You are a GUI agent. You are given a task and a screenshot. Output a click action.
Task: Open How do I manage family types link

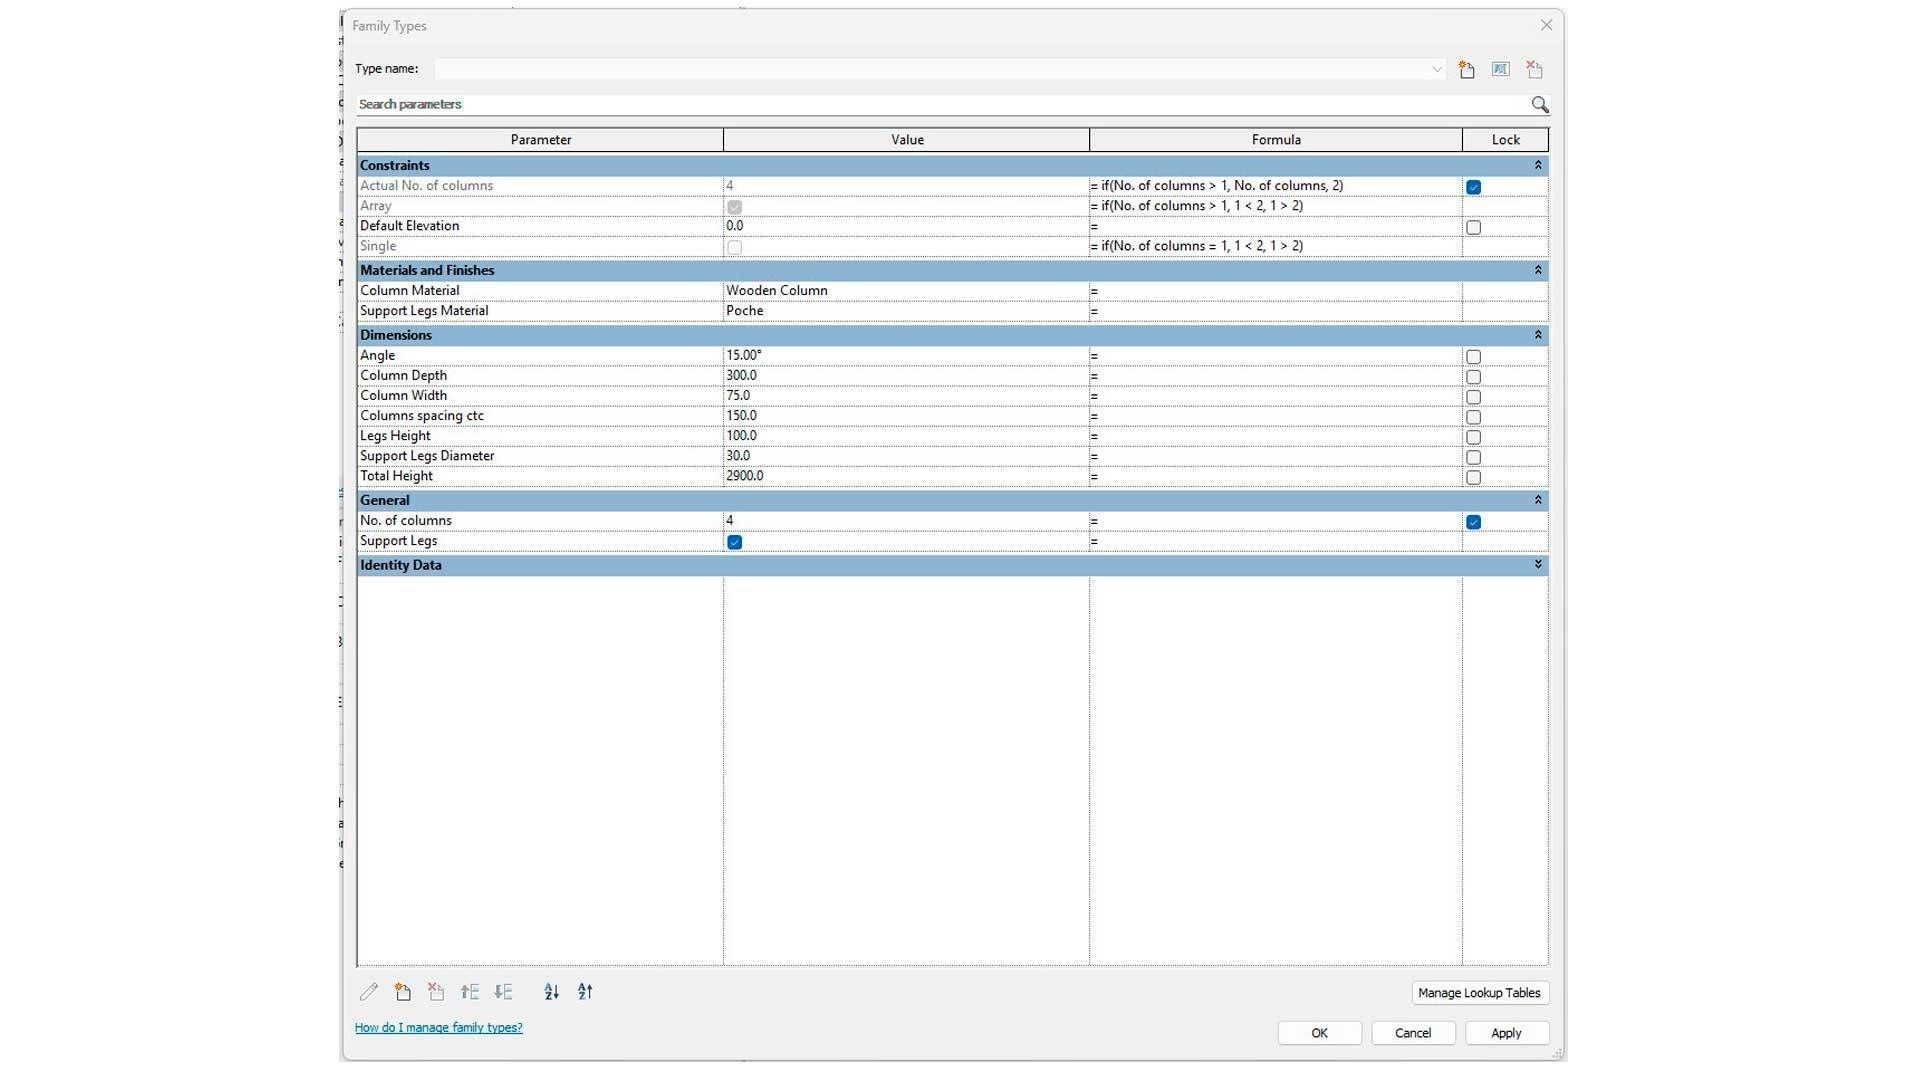(x=438, y=1028)
